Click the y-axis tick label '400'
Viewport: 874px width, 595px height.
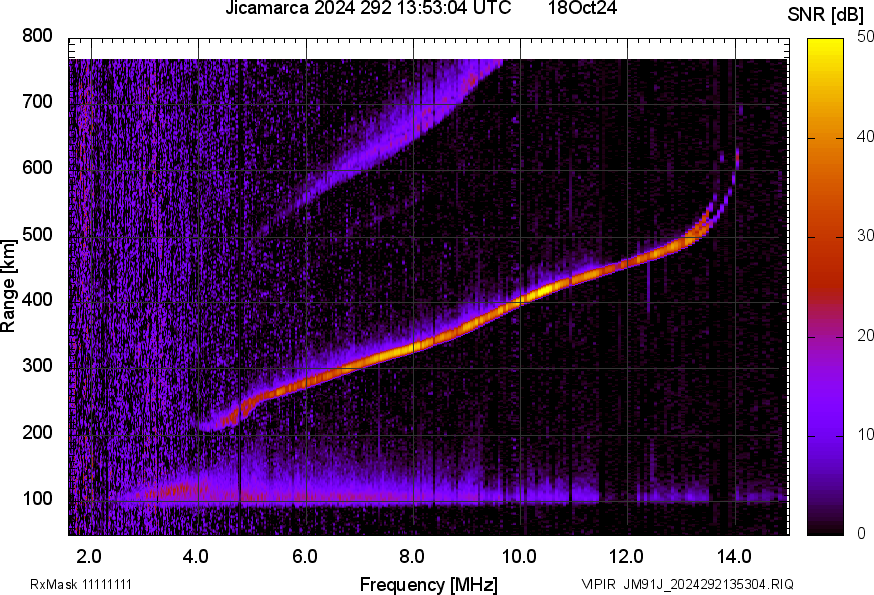click(37, 299)
